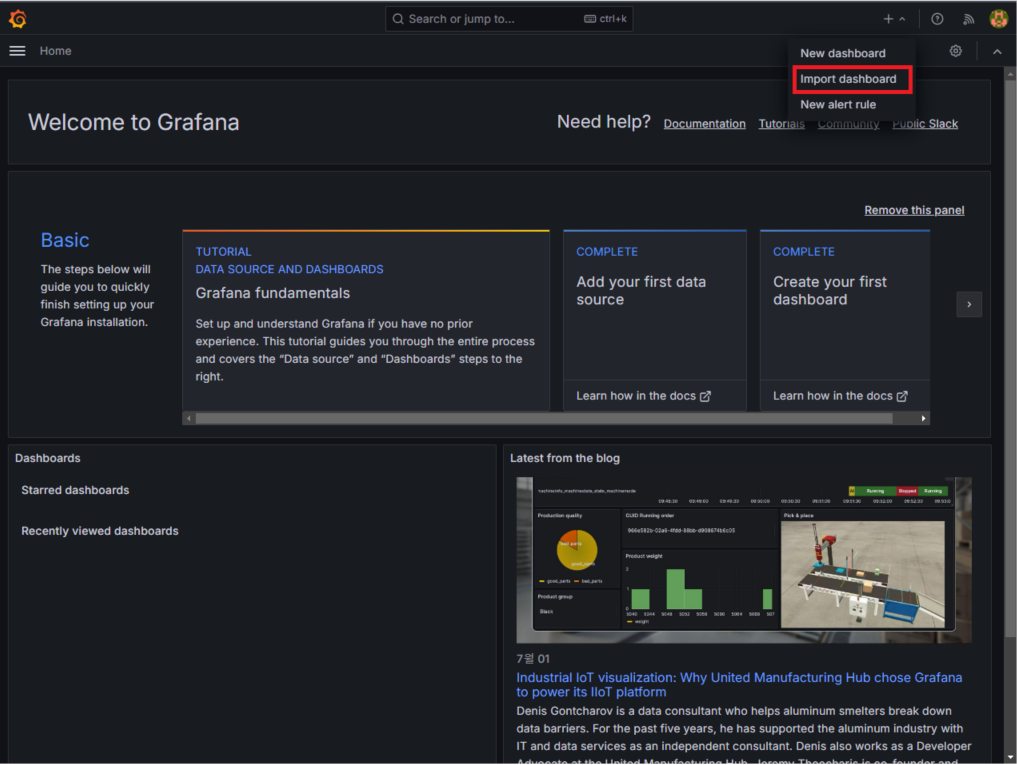Open the Help icon in the top bar
This screenshot has width=1017, height=765.
[x=936, y=18]
